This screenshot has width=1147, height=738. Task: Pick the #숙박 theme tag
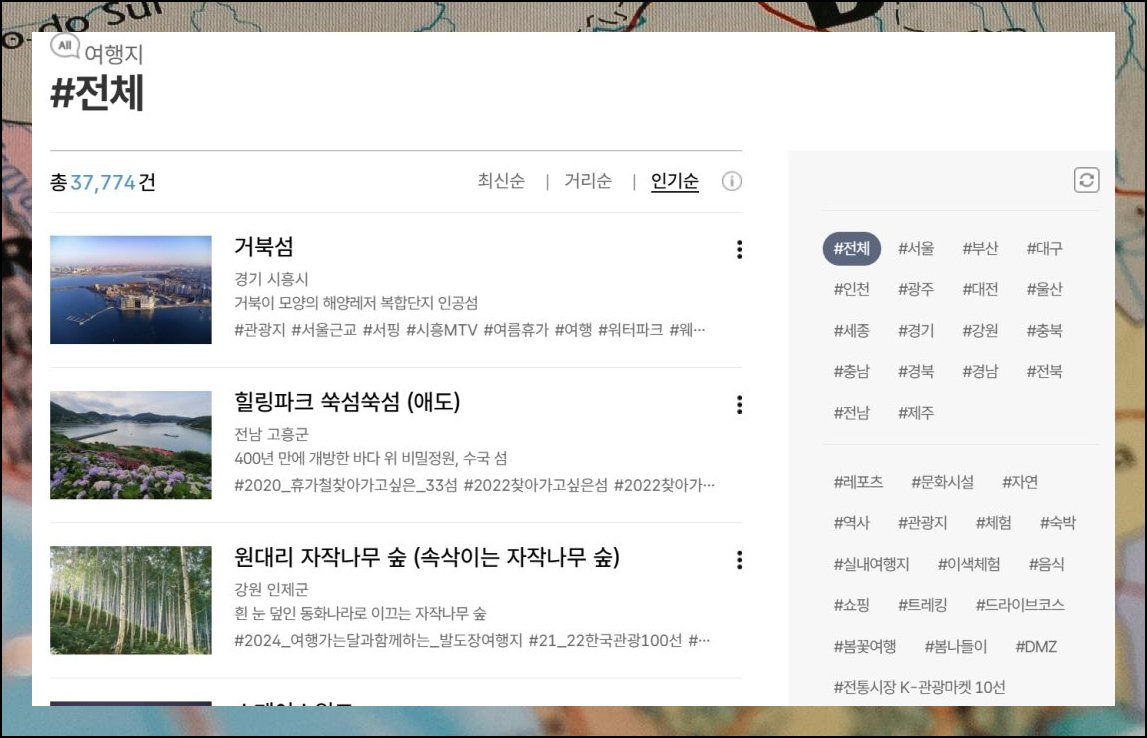1058,523
